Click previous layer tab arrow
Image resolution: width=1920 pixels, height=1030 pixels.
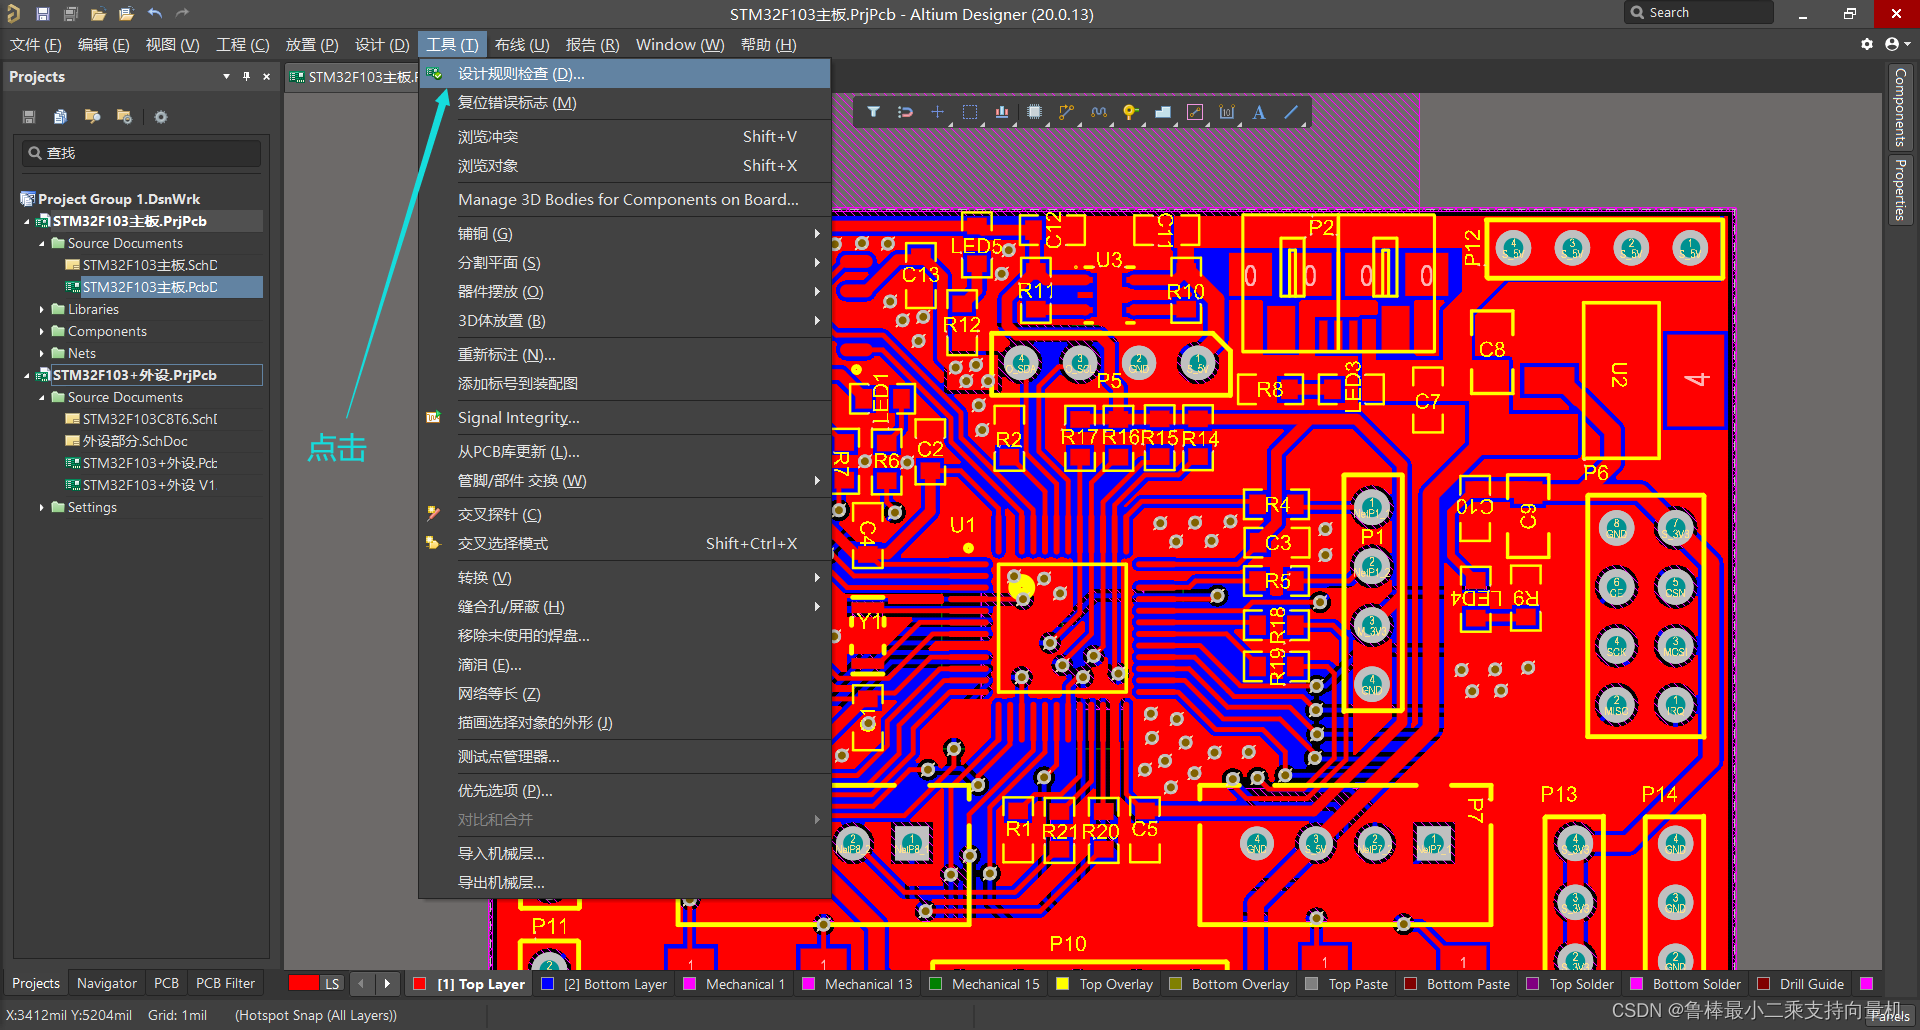coord(362,984)
